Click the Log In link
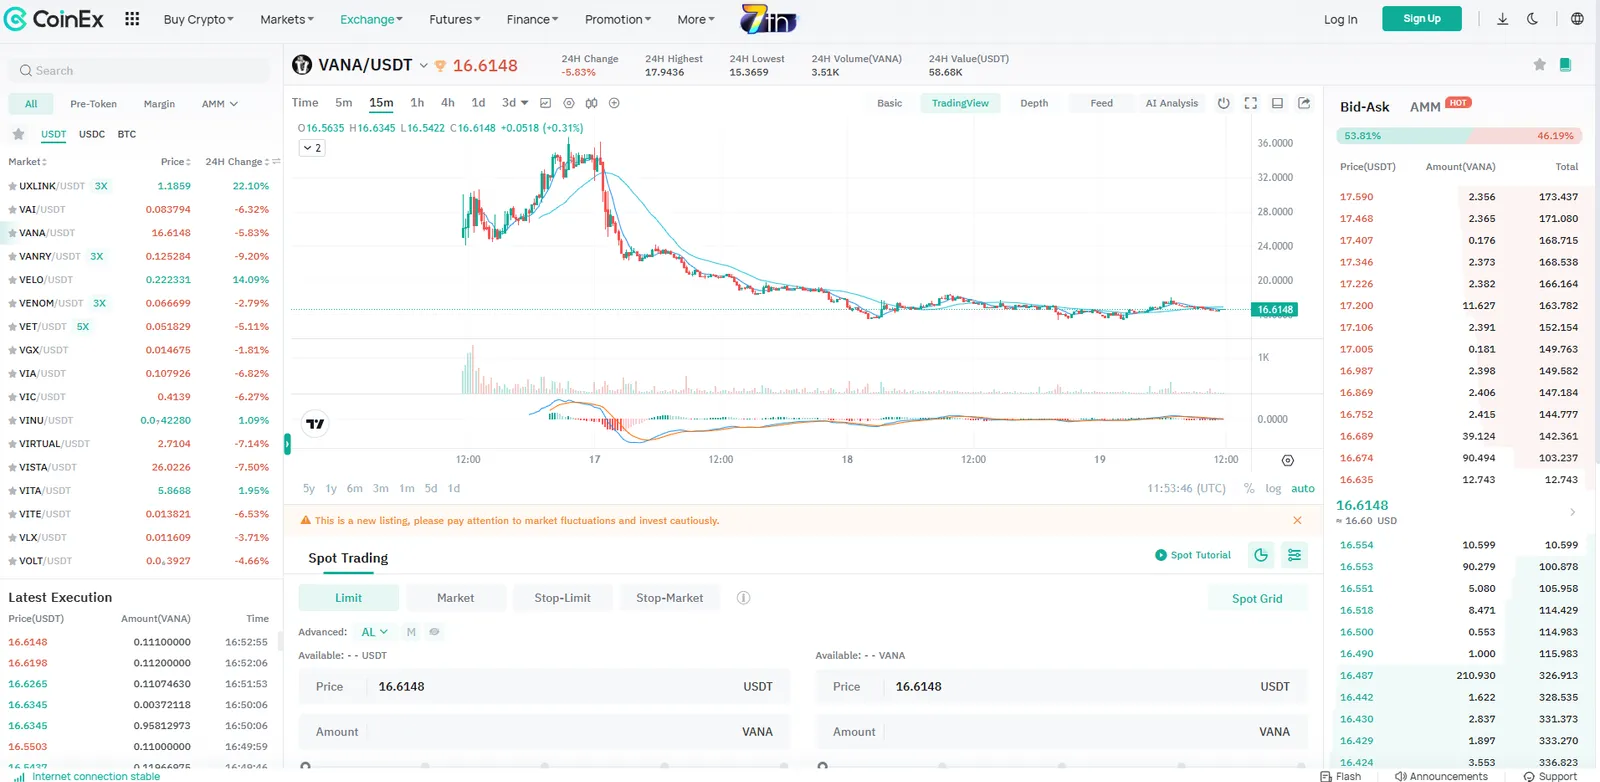The image size is (1600, 782). tap(1340, 19)
